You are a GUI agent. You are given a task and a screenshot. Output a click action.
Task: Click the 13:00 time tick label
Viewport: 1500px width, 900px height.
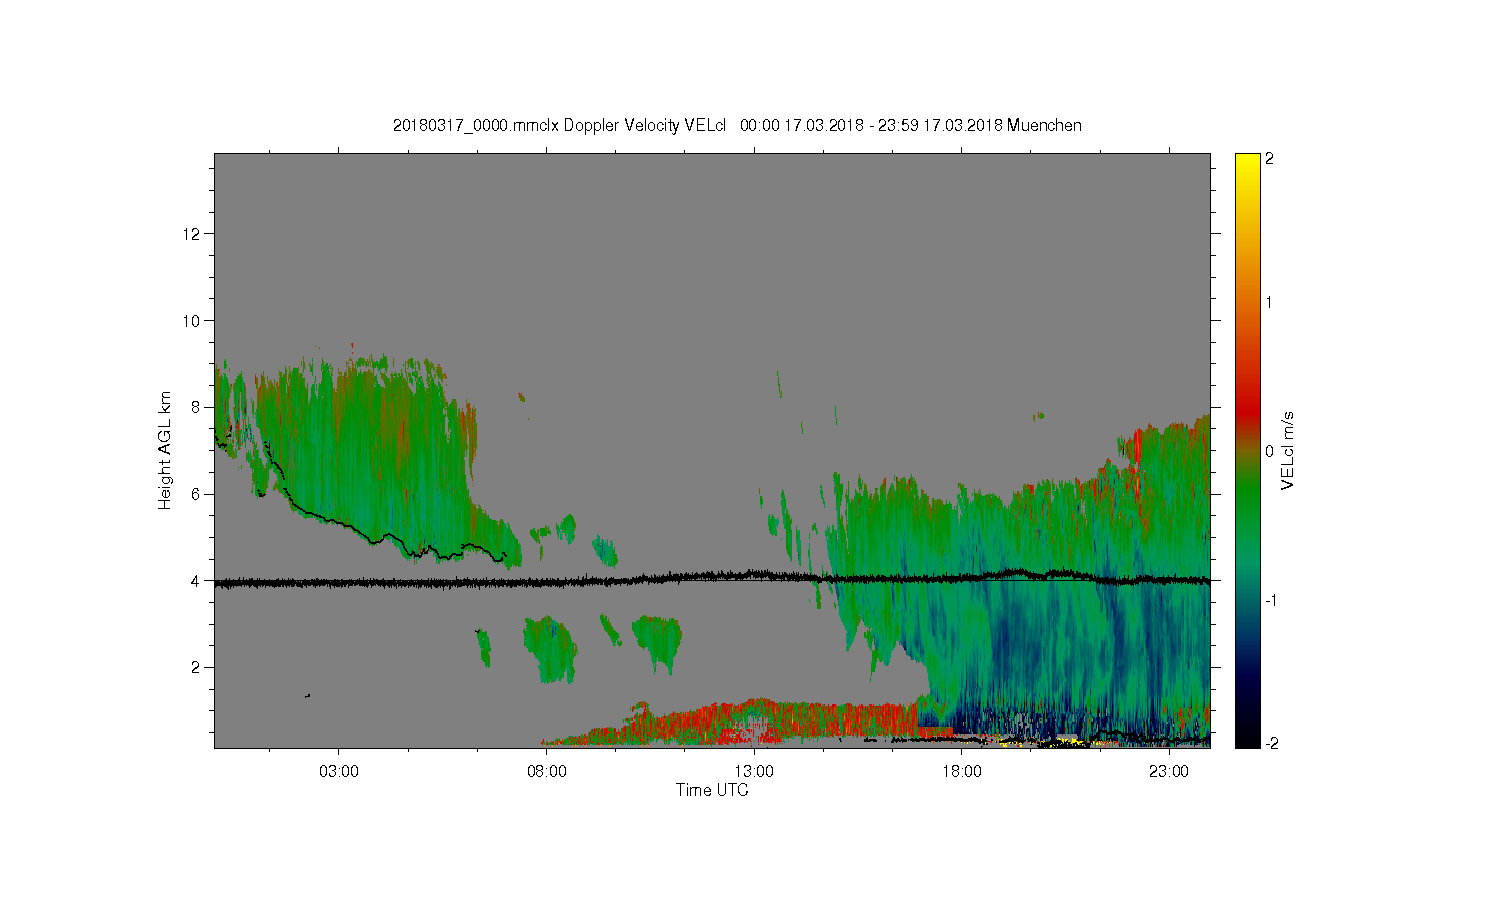pyautogui.click(x=754, y=772)
